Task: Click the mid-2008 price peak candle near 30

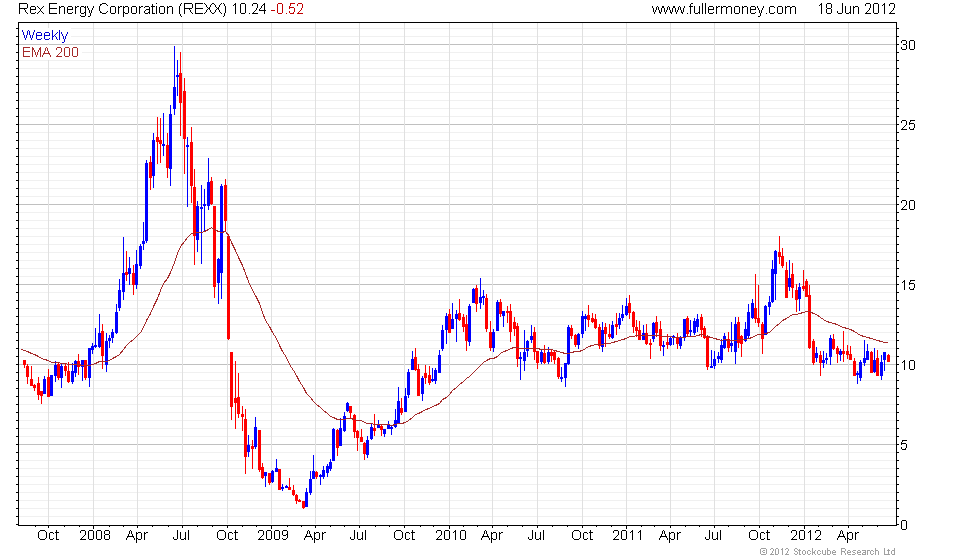Action: (174, 81)
